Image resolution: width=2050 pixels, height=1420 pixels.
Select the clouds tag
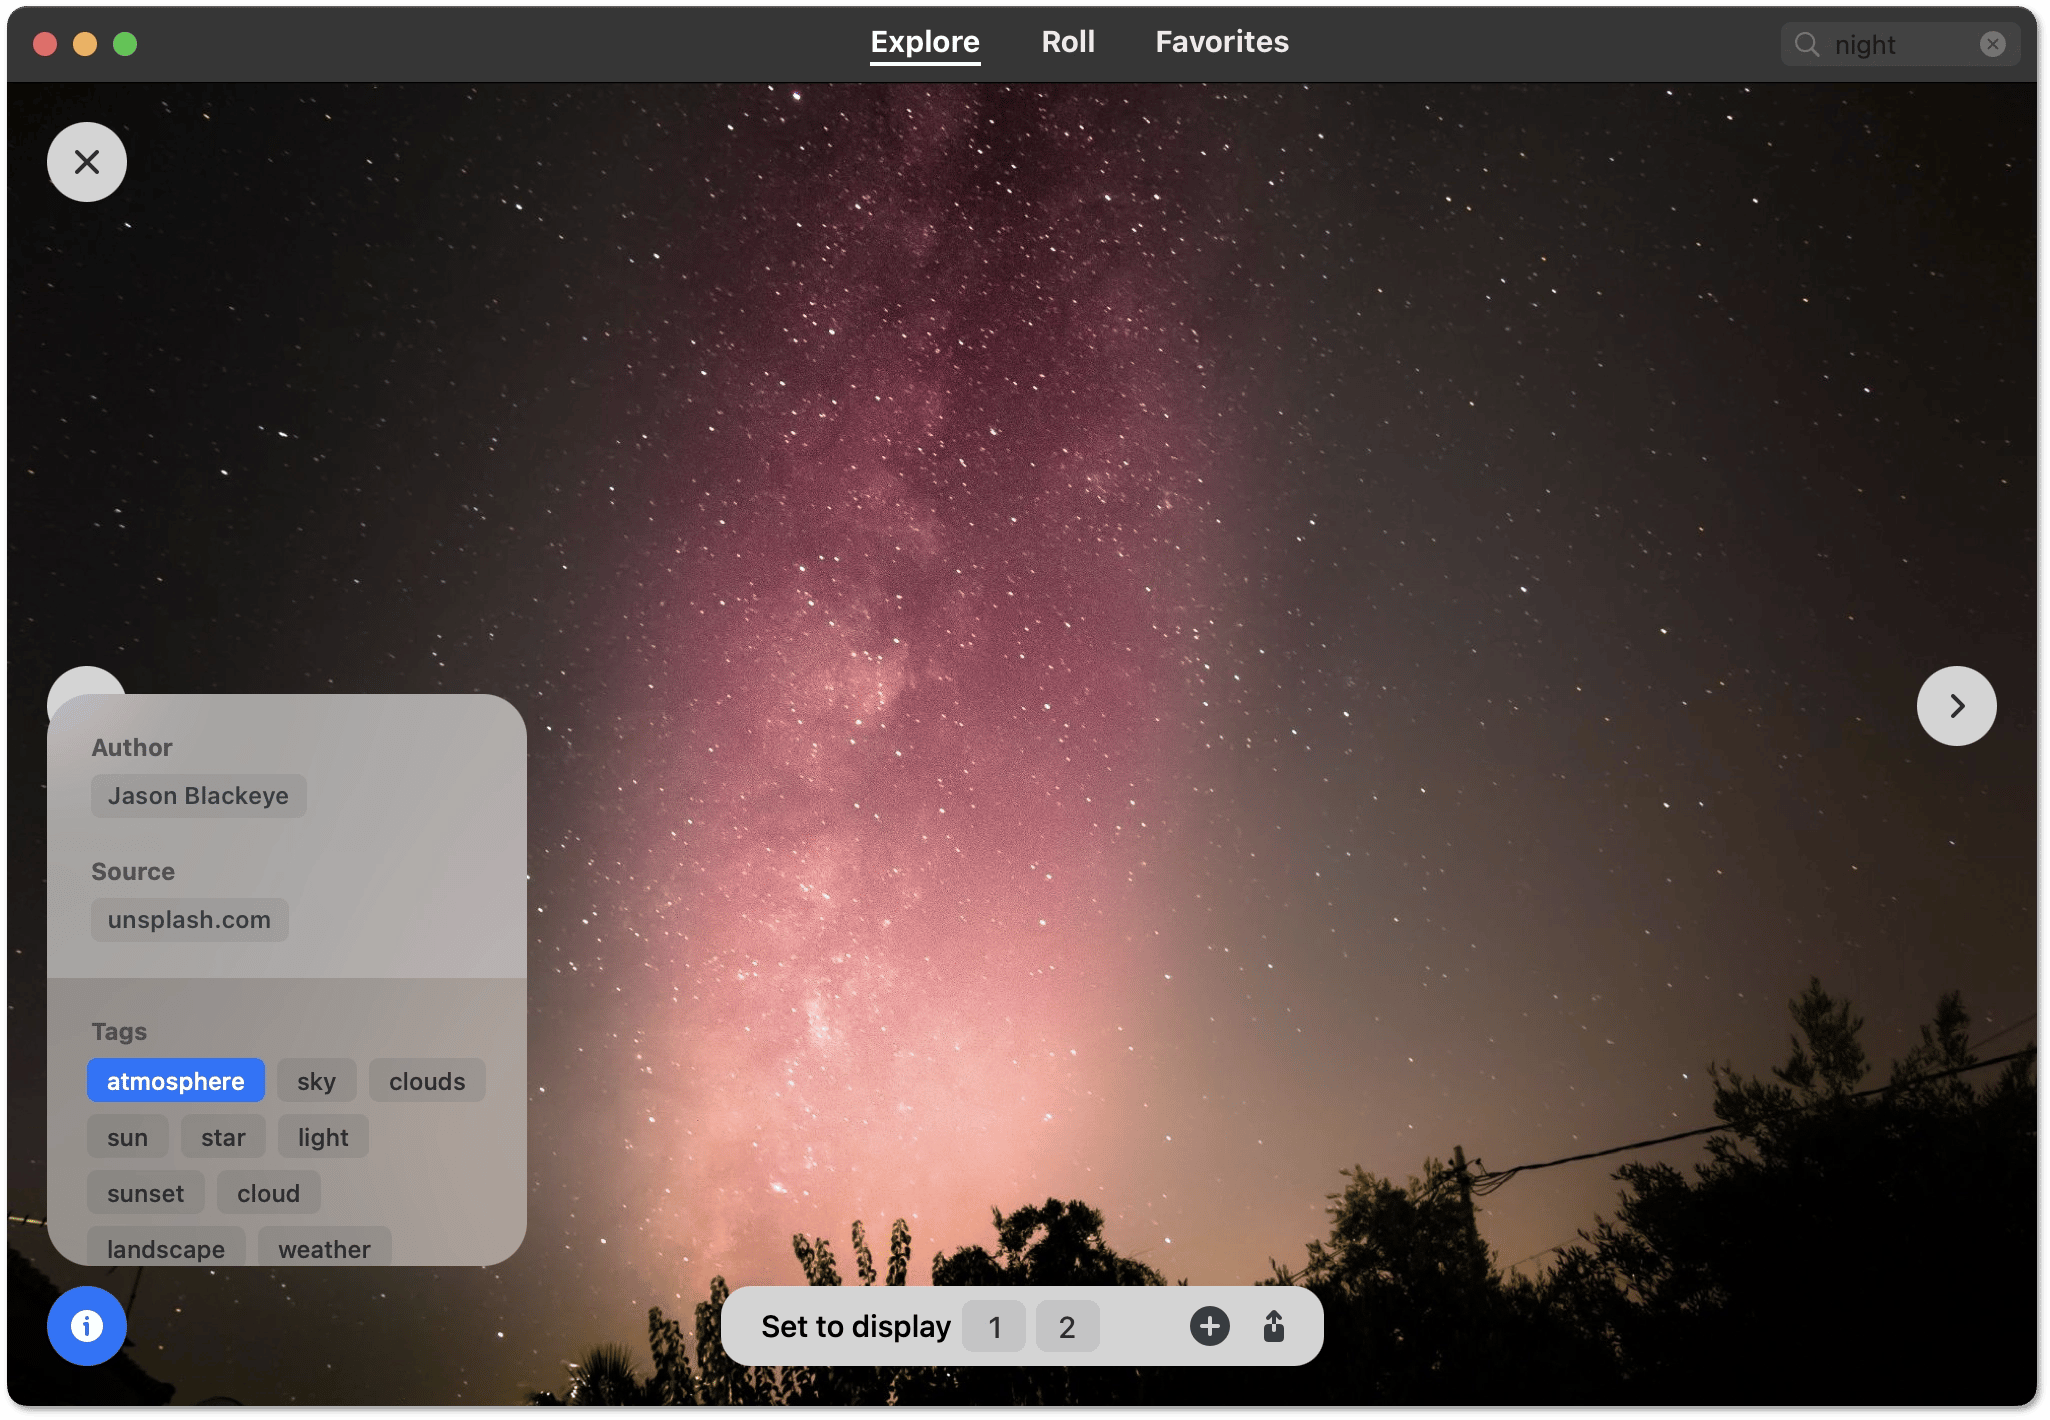click(x=427, y=1081)
